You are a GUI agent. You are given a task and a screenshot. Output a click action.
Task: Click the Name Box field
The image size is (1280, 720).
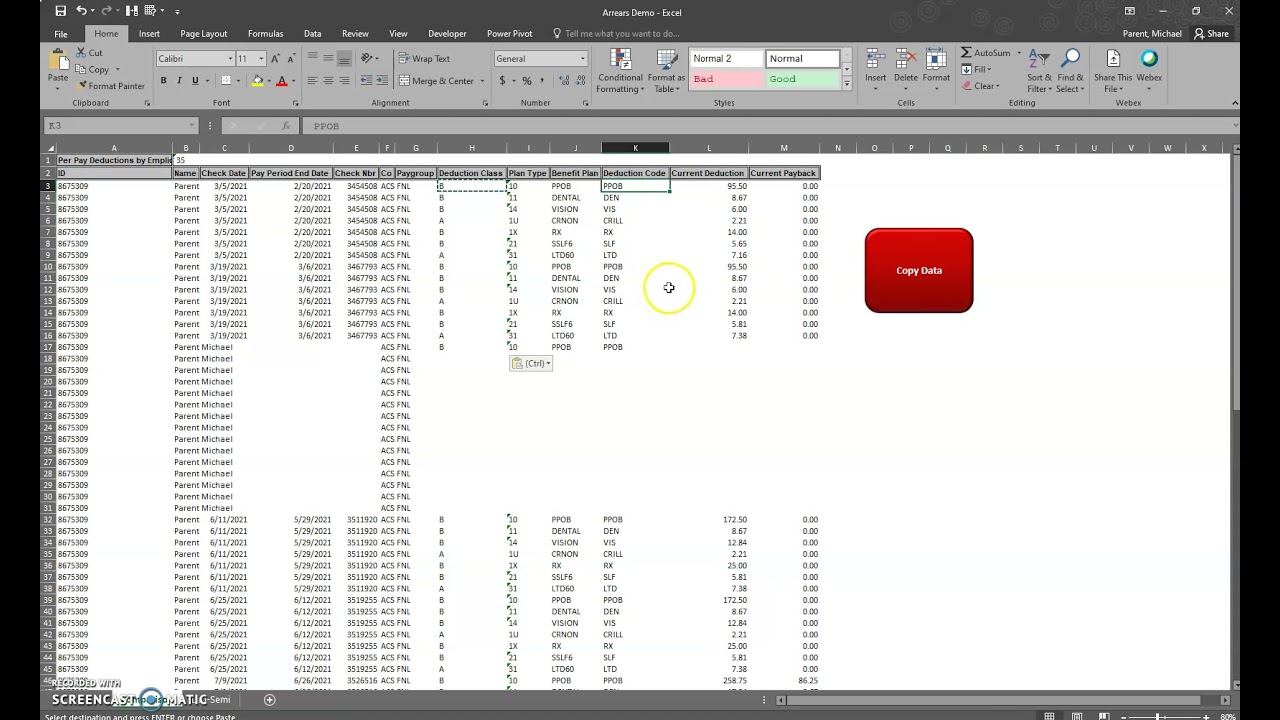pos(120,126)
